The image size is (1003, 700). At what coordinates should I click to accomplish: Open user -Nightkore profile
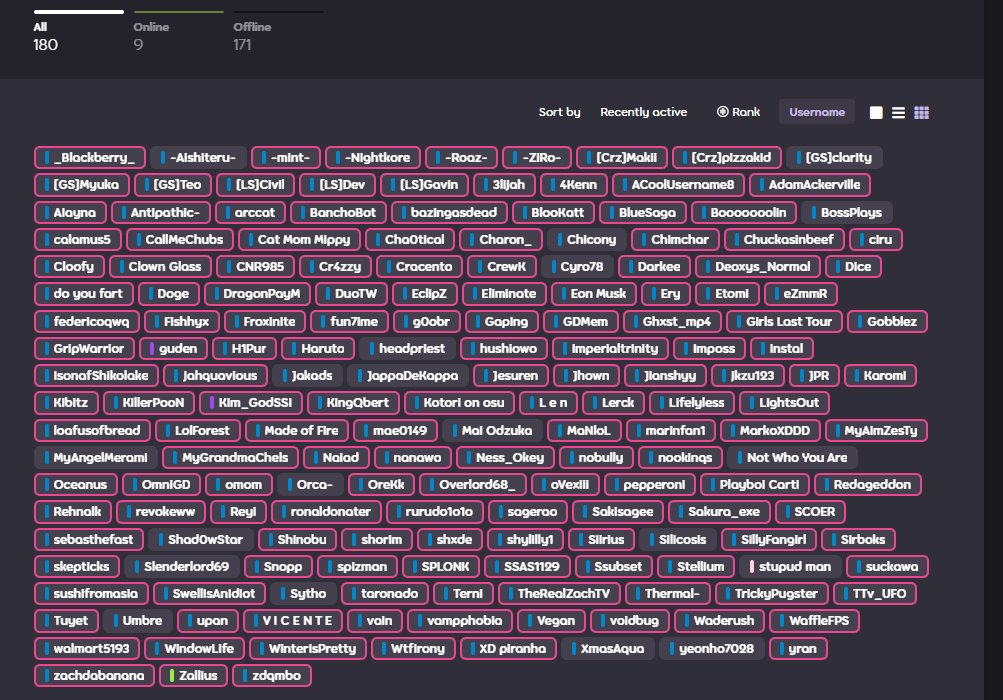coord(373,157)
